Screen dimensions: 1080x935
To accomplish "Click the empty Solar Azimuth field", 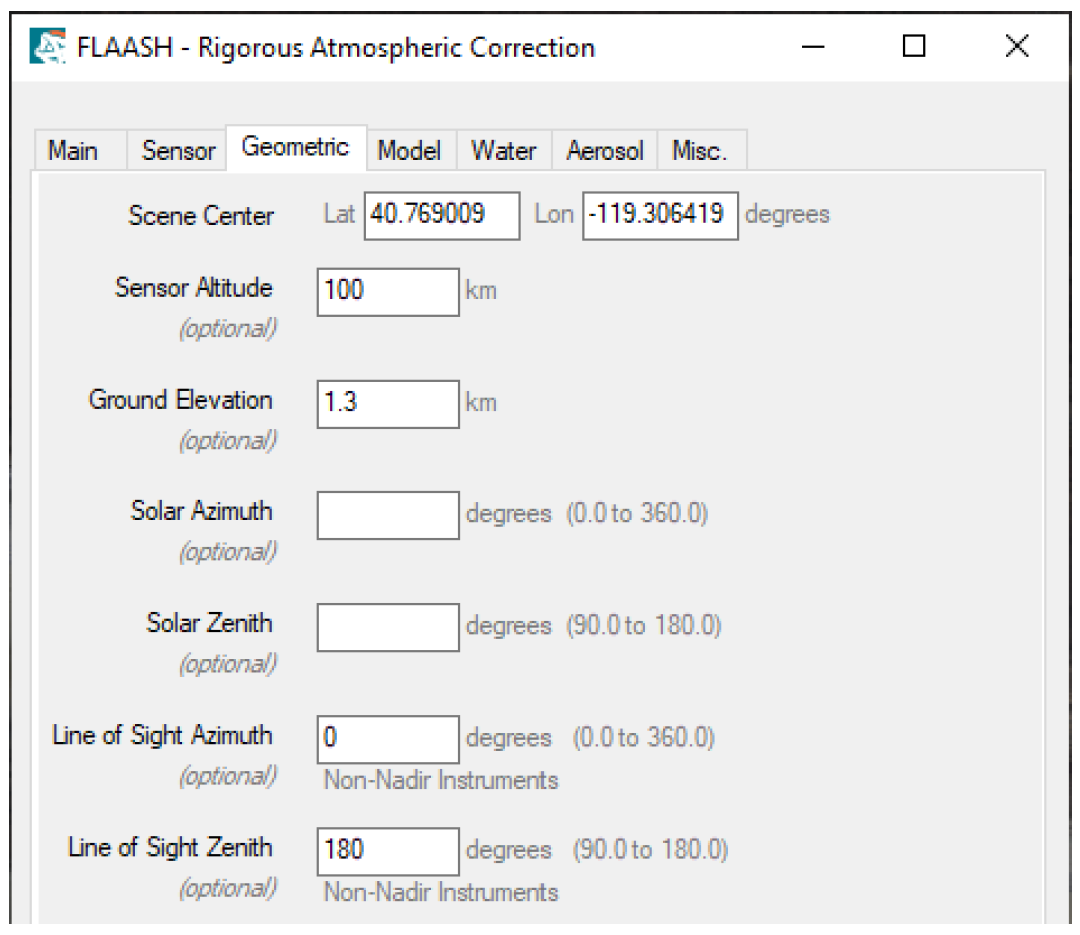I will (388, 515).
